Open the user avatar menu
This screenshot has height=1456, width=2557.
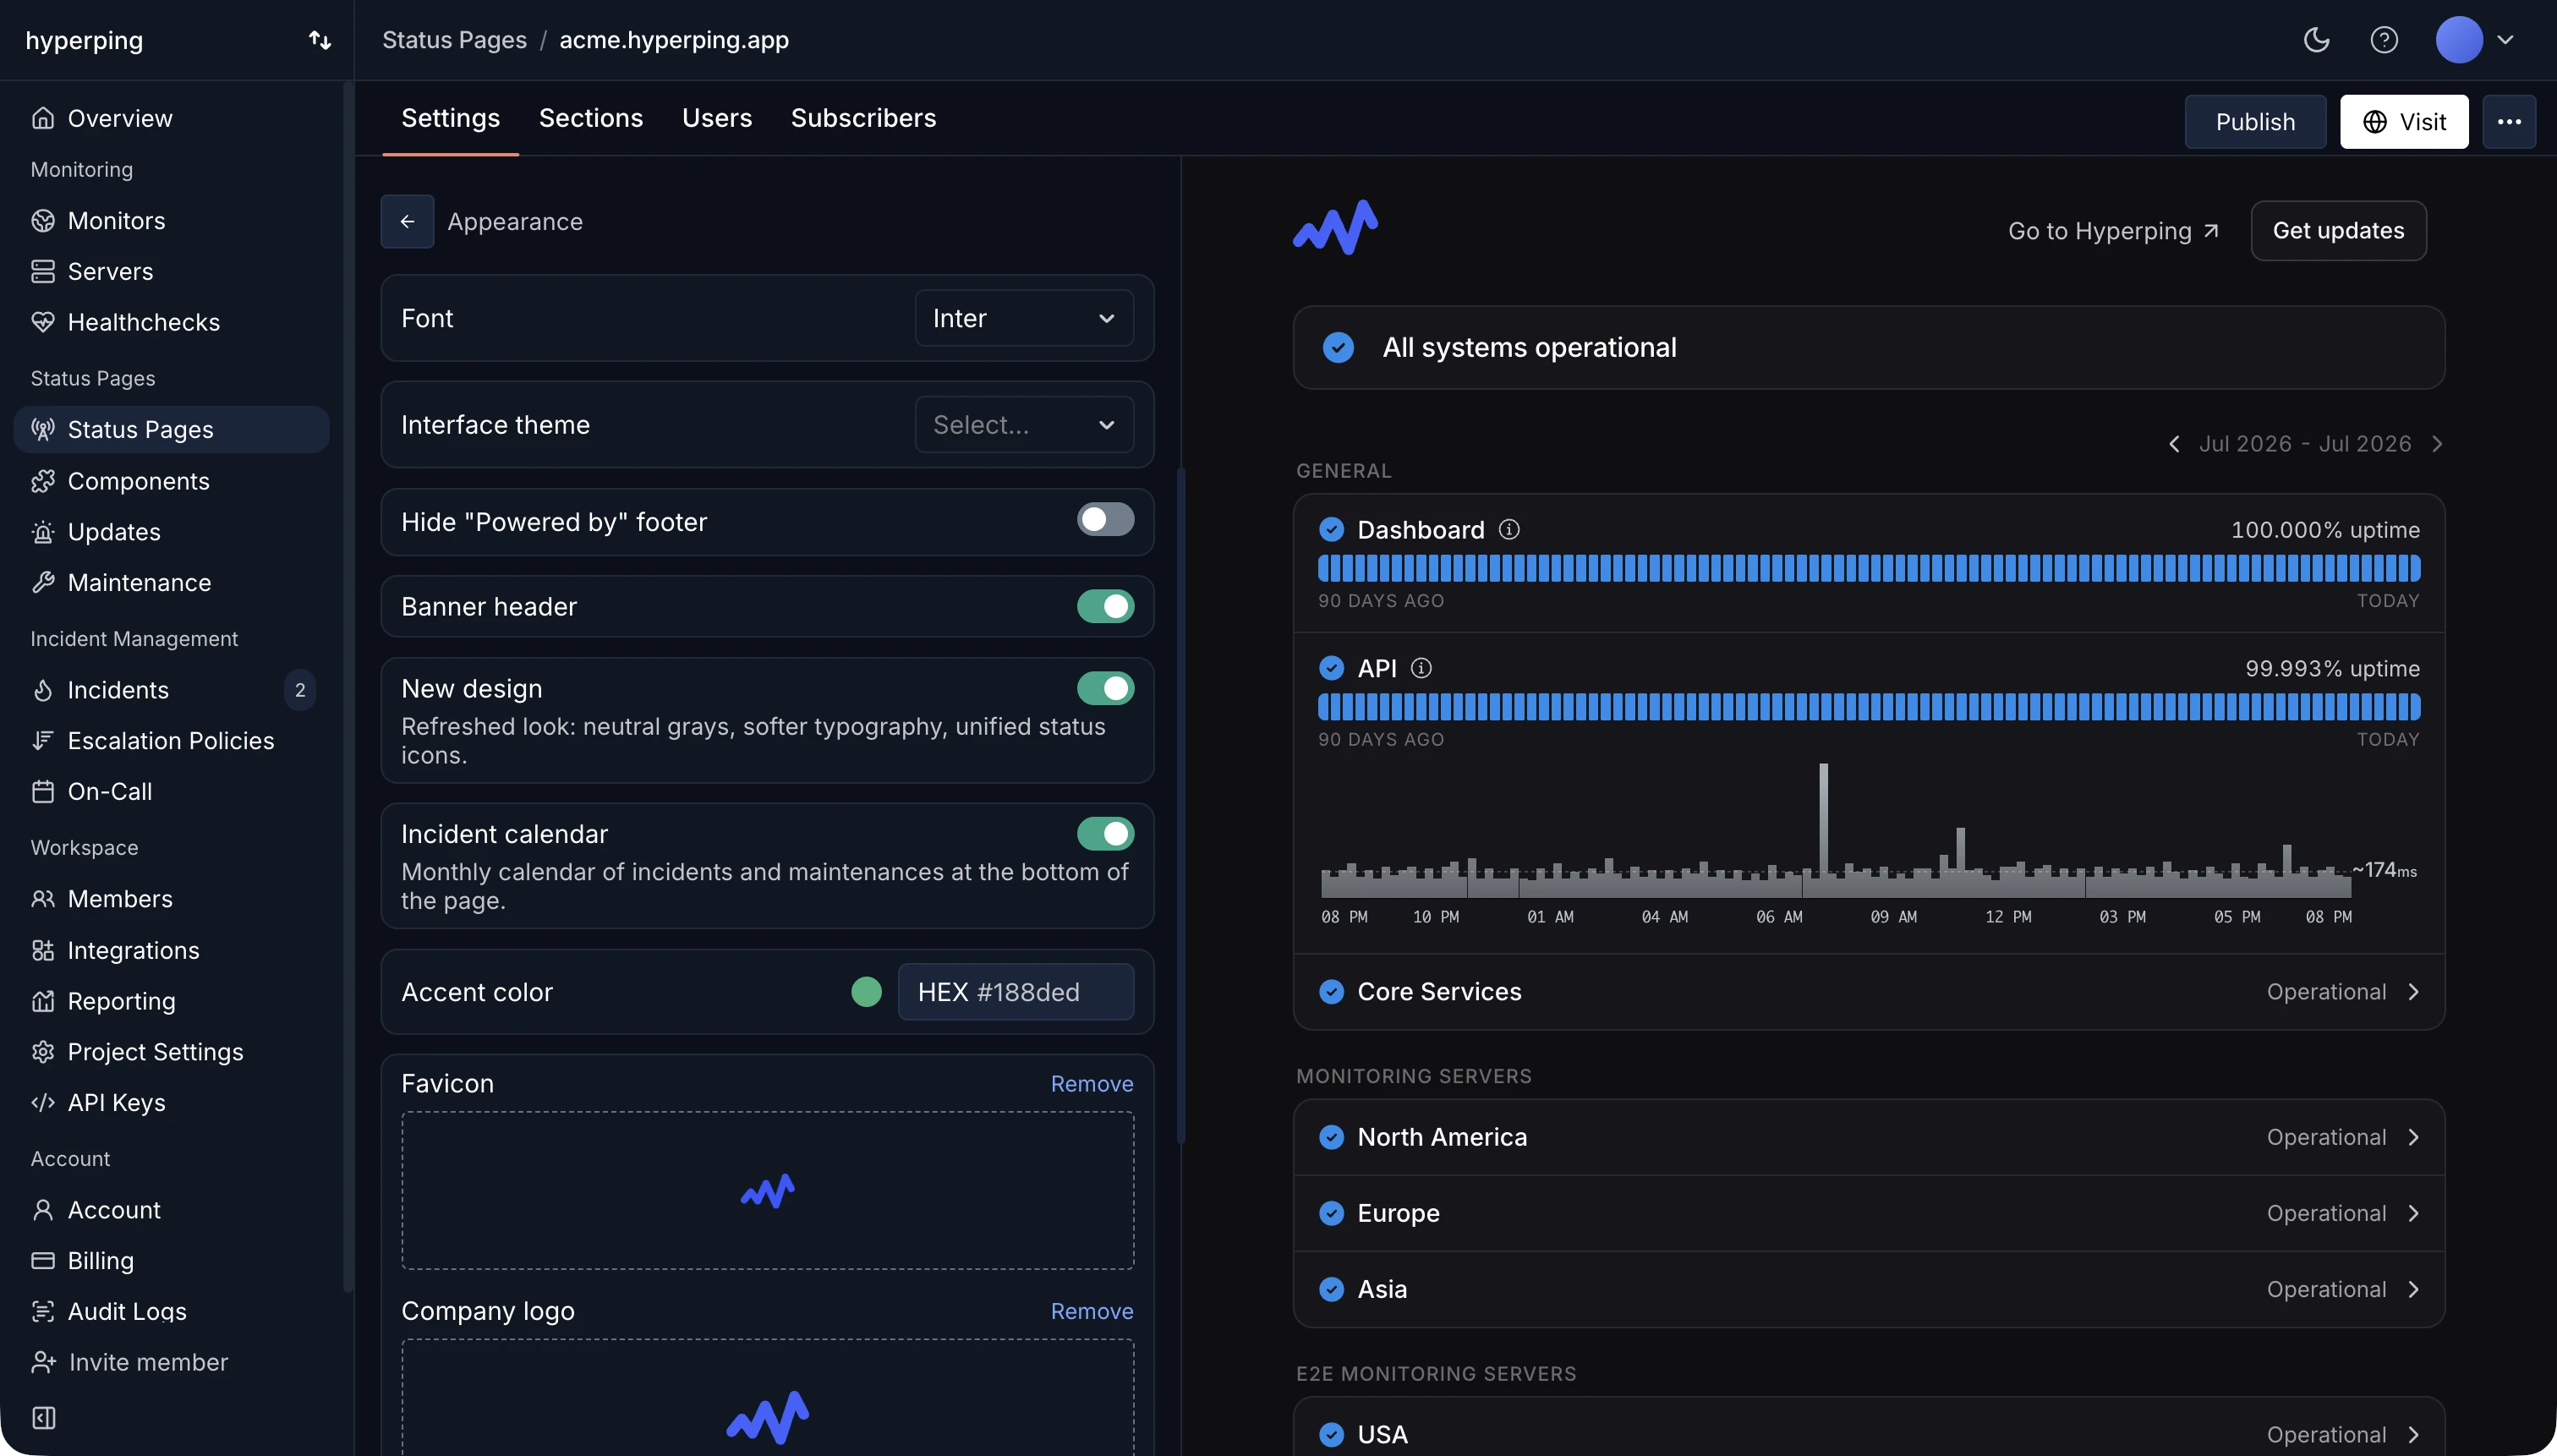(2475, 40)
